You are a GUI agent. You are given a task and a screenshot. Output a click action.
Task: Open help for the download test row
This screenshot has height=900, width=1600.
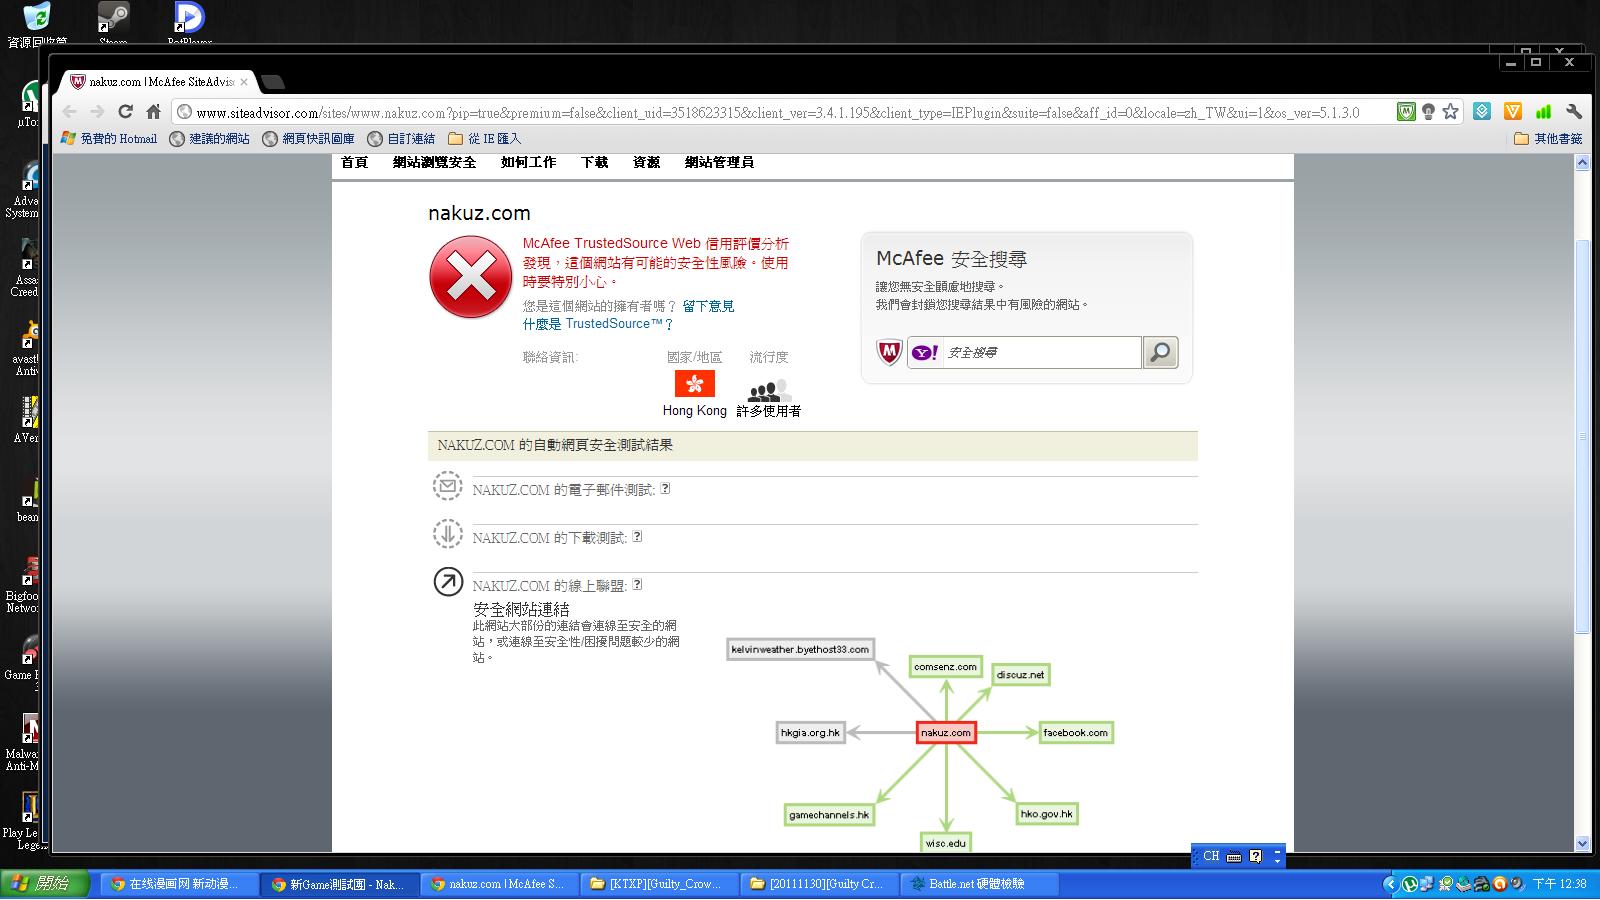(637, 537)
